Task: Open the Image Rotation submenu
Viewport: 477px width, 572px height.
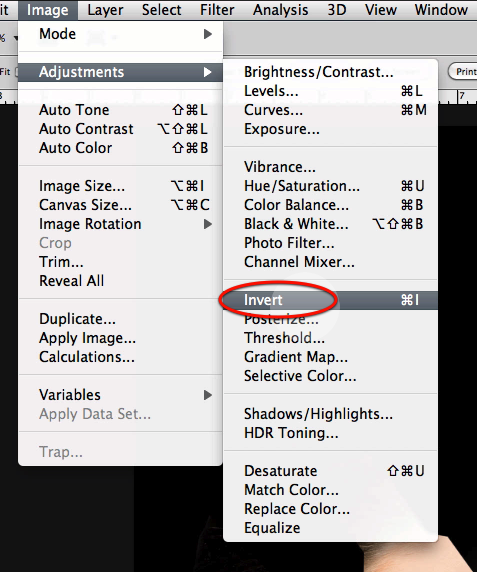Action: (x=120, y=224)
